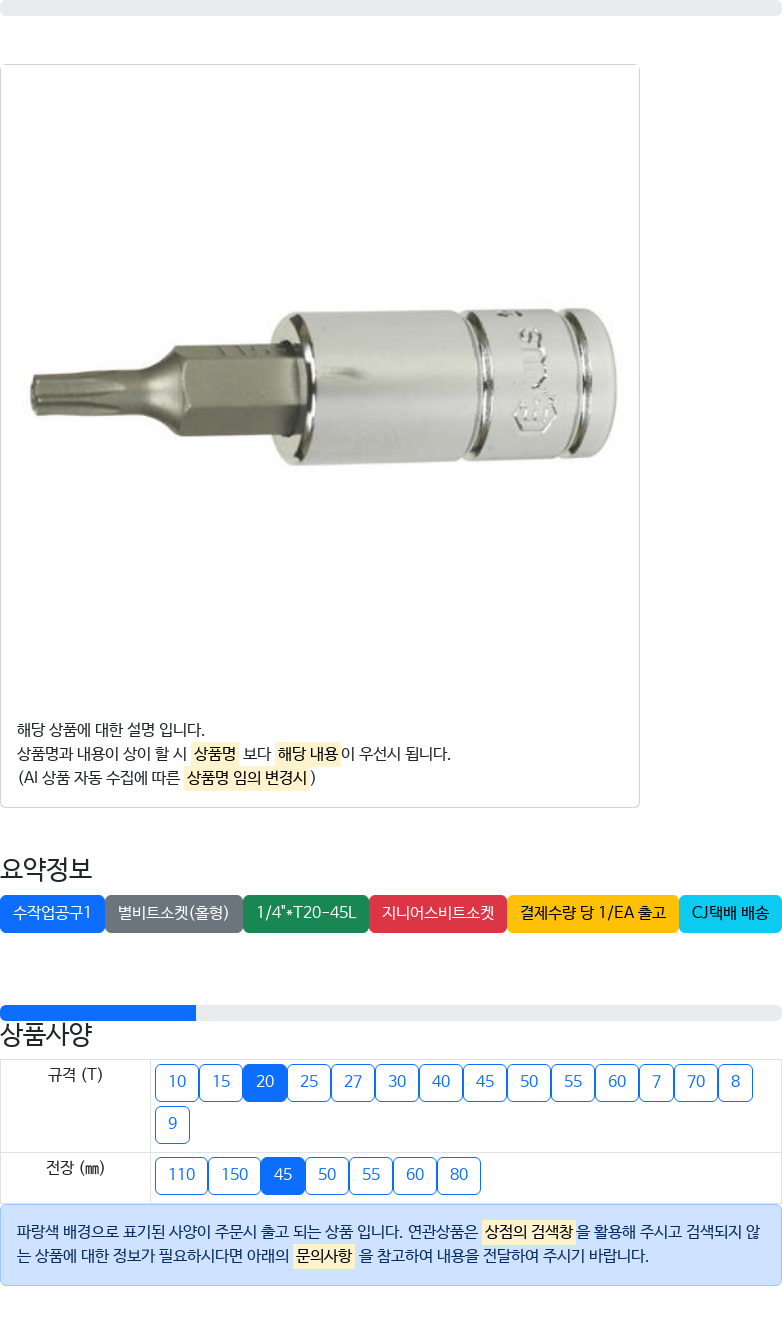782x1341 pixels.
Task: Select T40 size option
Action: pos(441,1082)
